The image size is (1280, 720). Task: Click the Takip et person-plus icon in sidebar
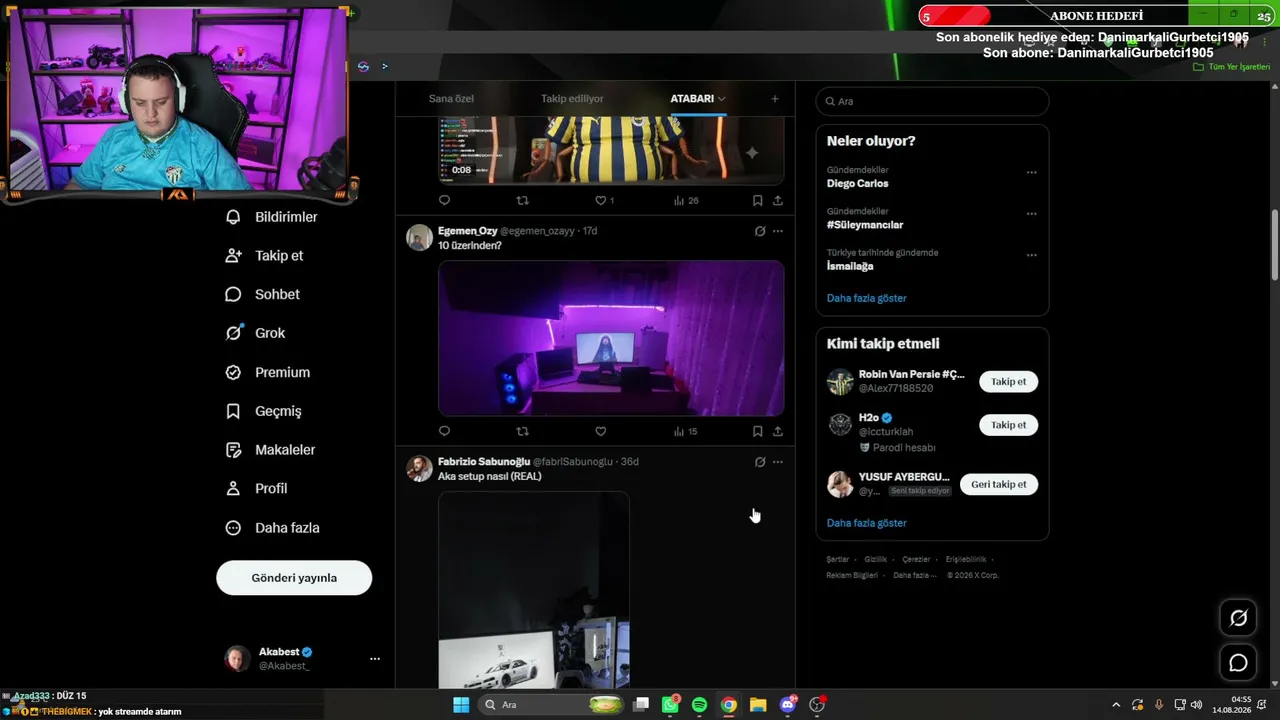(x=233, y=256)
